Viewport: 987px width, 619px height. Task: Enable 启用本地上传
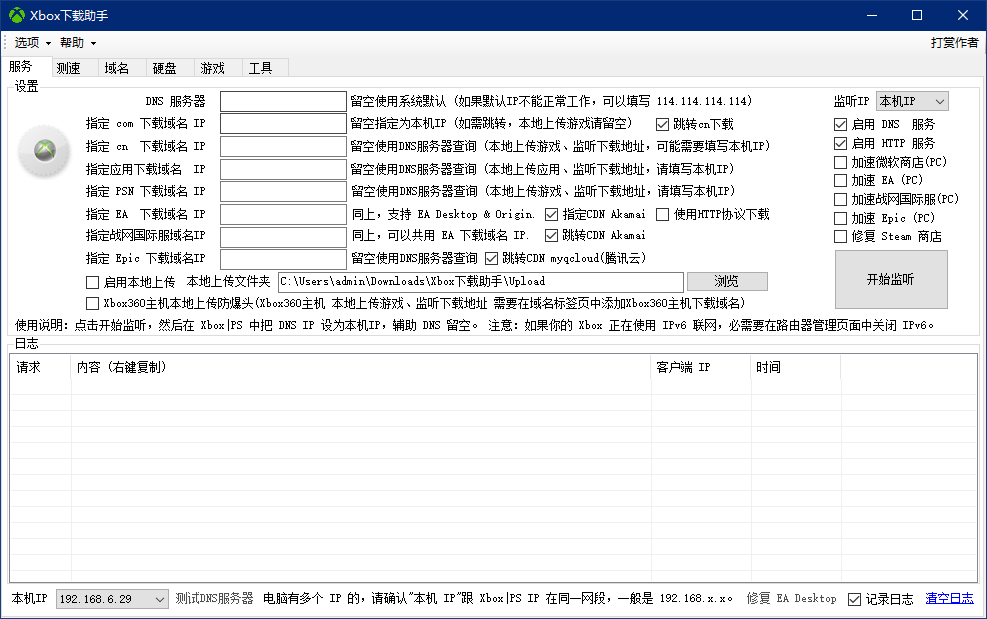tap(91, 281)
